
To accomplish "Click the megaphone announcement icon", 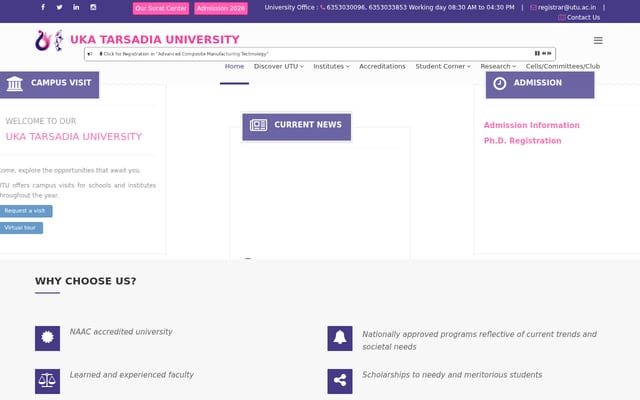I will point(90,54).
